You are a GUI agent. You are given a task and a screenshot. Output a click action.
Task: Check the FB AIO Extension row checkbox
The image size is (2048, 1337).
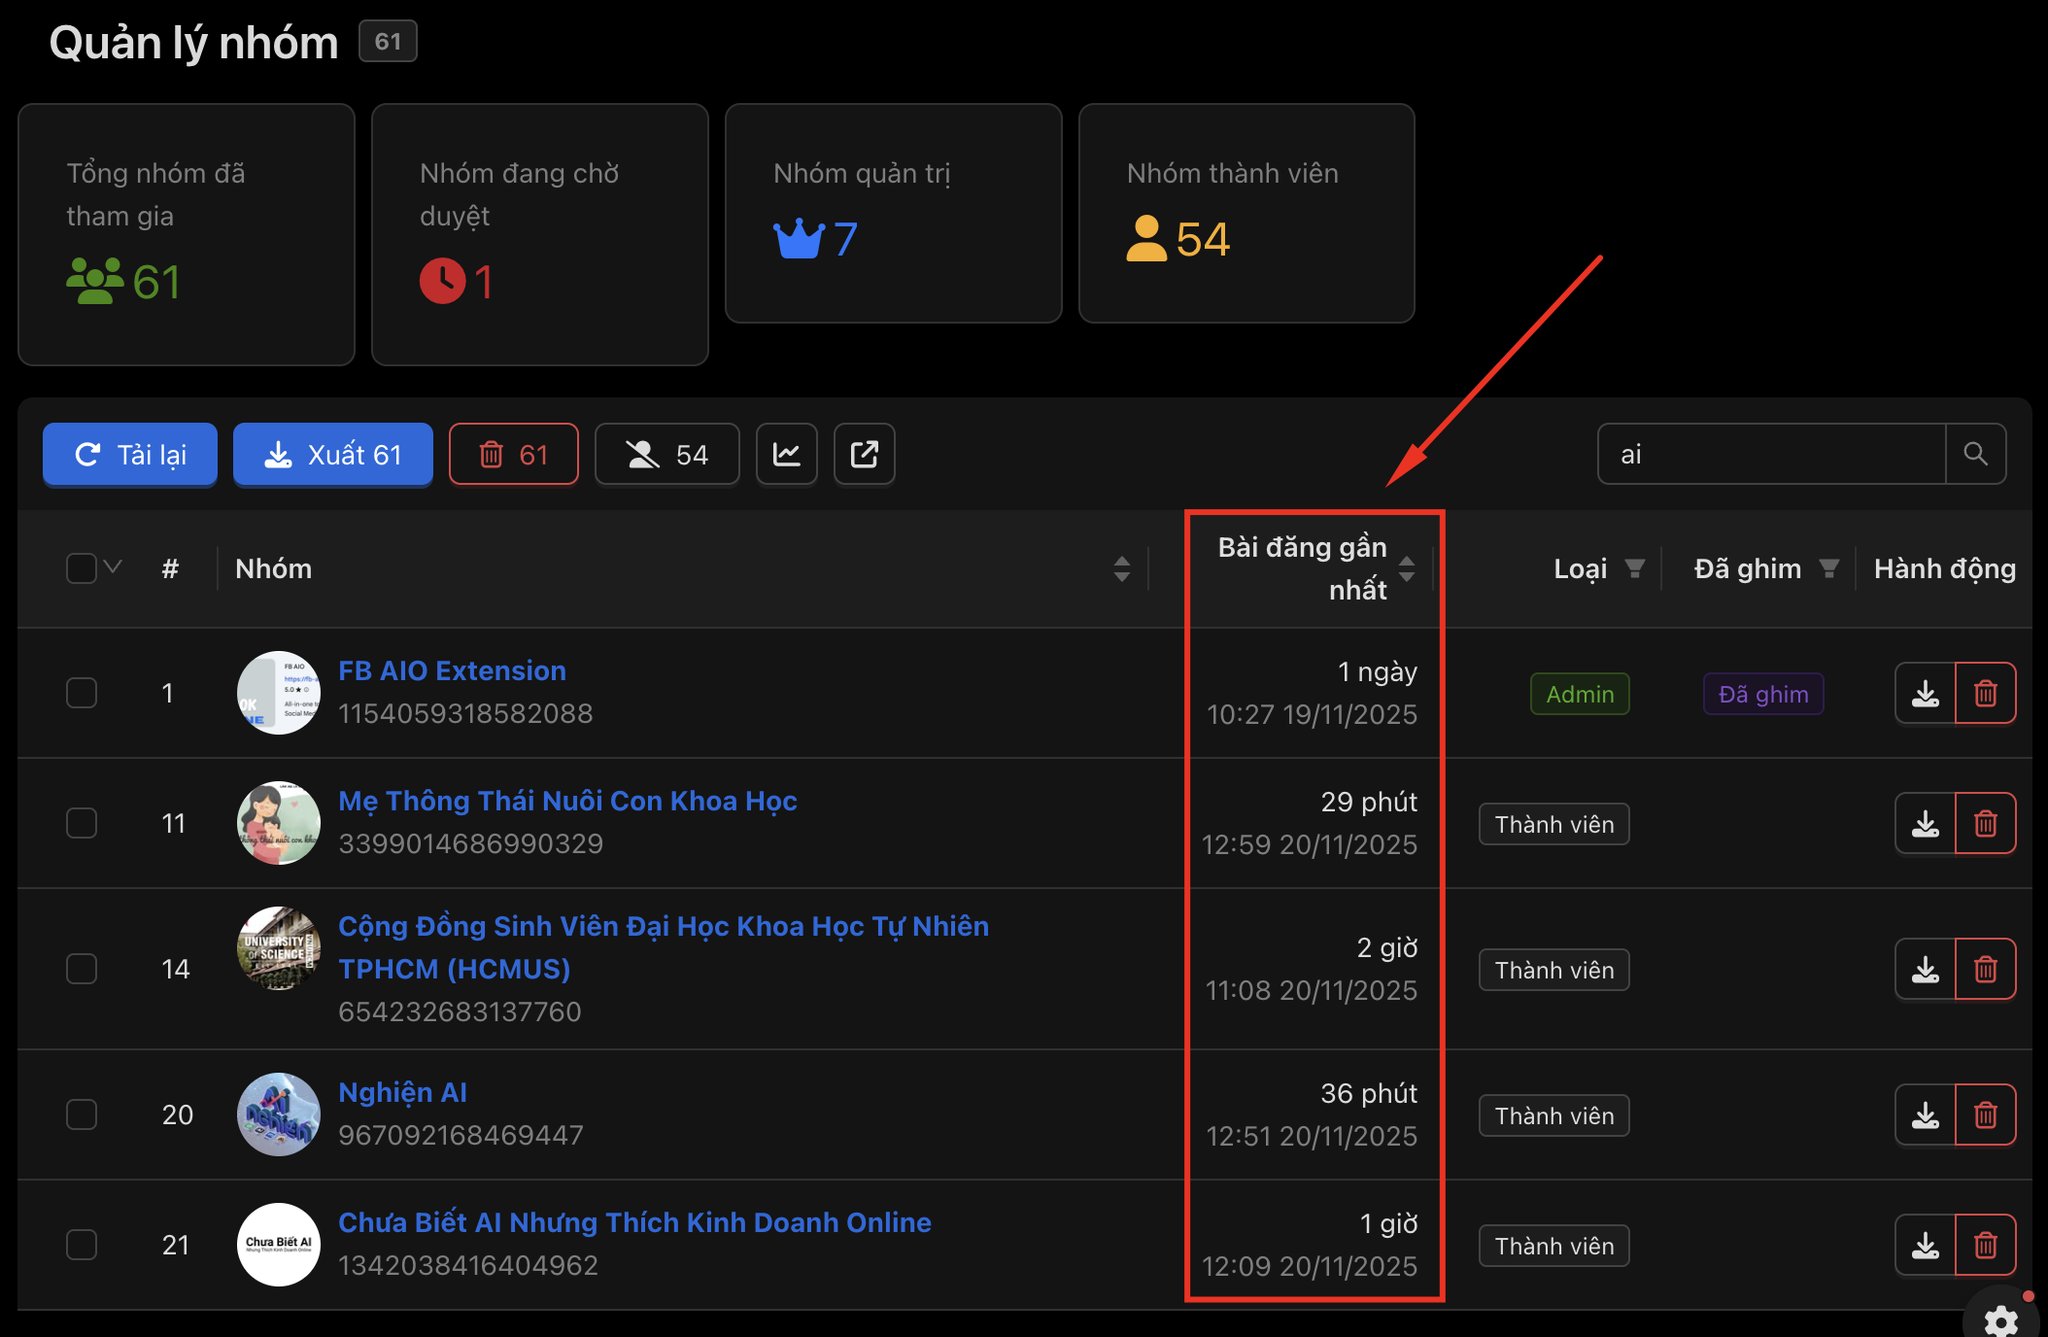[81, 693]
